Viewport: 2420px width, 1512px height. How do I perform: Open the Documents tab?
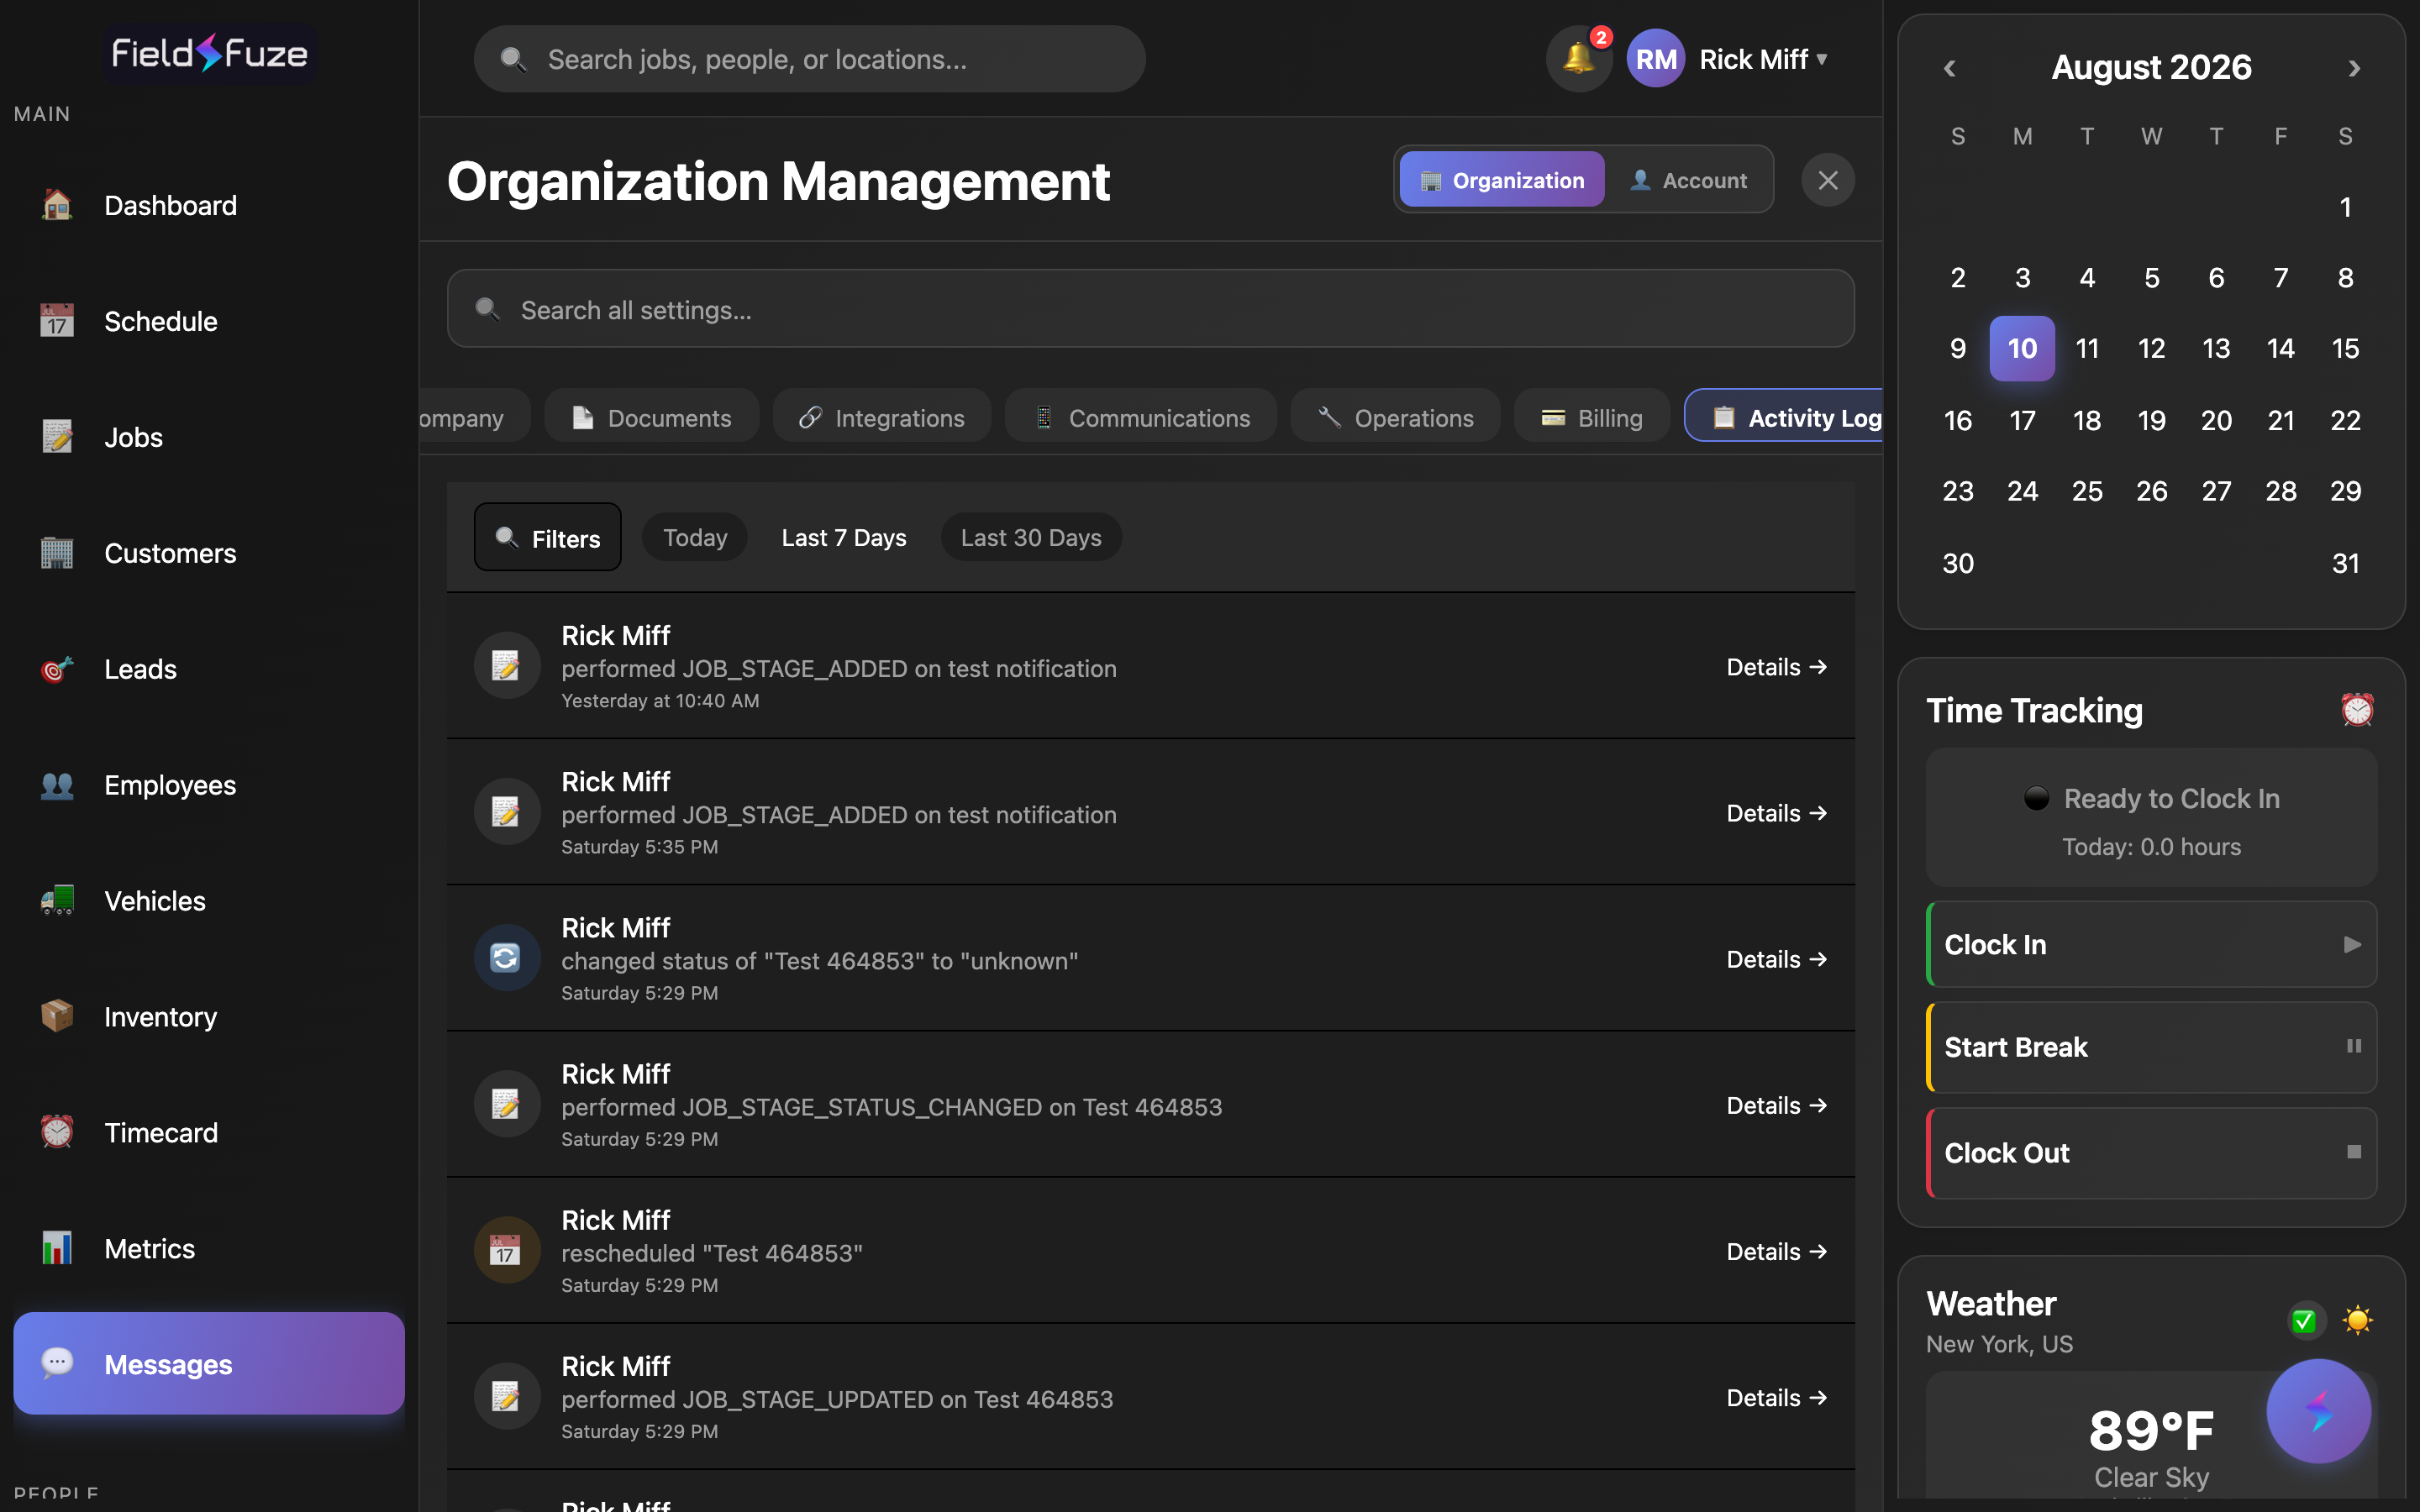coord(652,417)
